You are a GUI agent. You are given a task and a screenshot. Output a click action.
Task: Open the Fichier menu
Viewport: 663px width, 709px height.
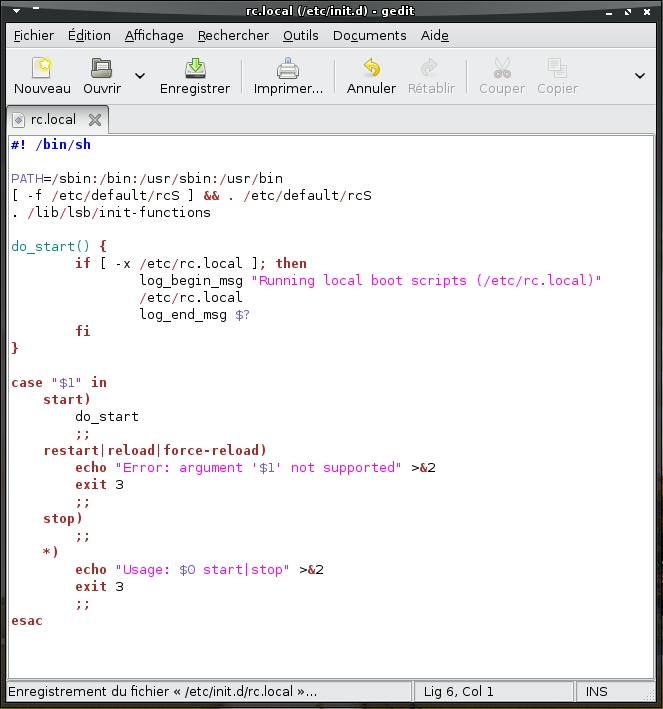[33, 35]
